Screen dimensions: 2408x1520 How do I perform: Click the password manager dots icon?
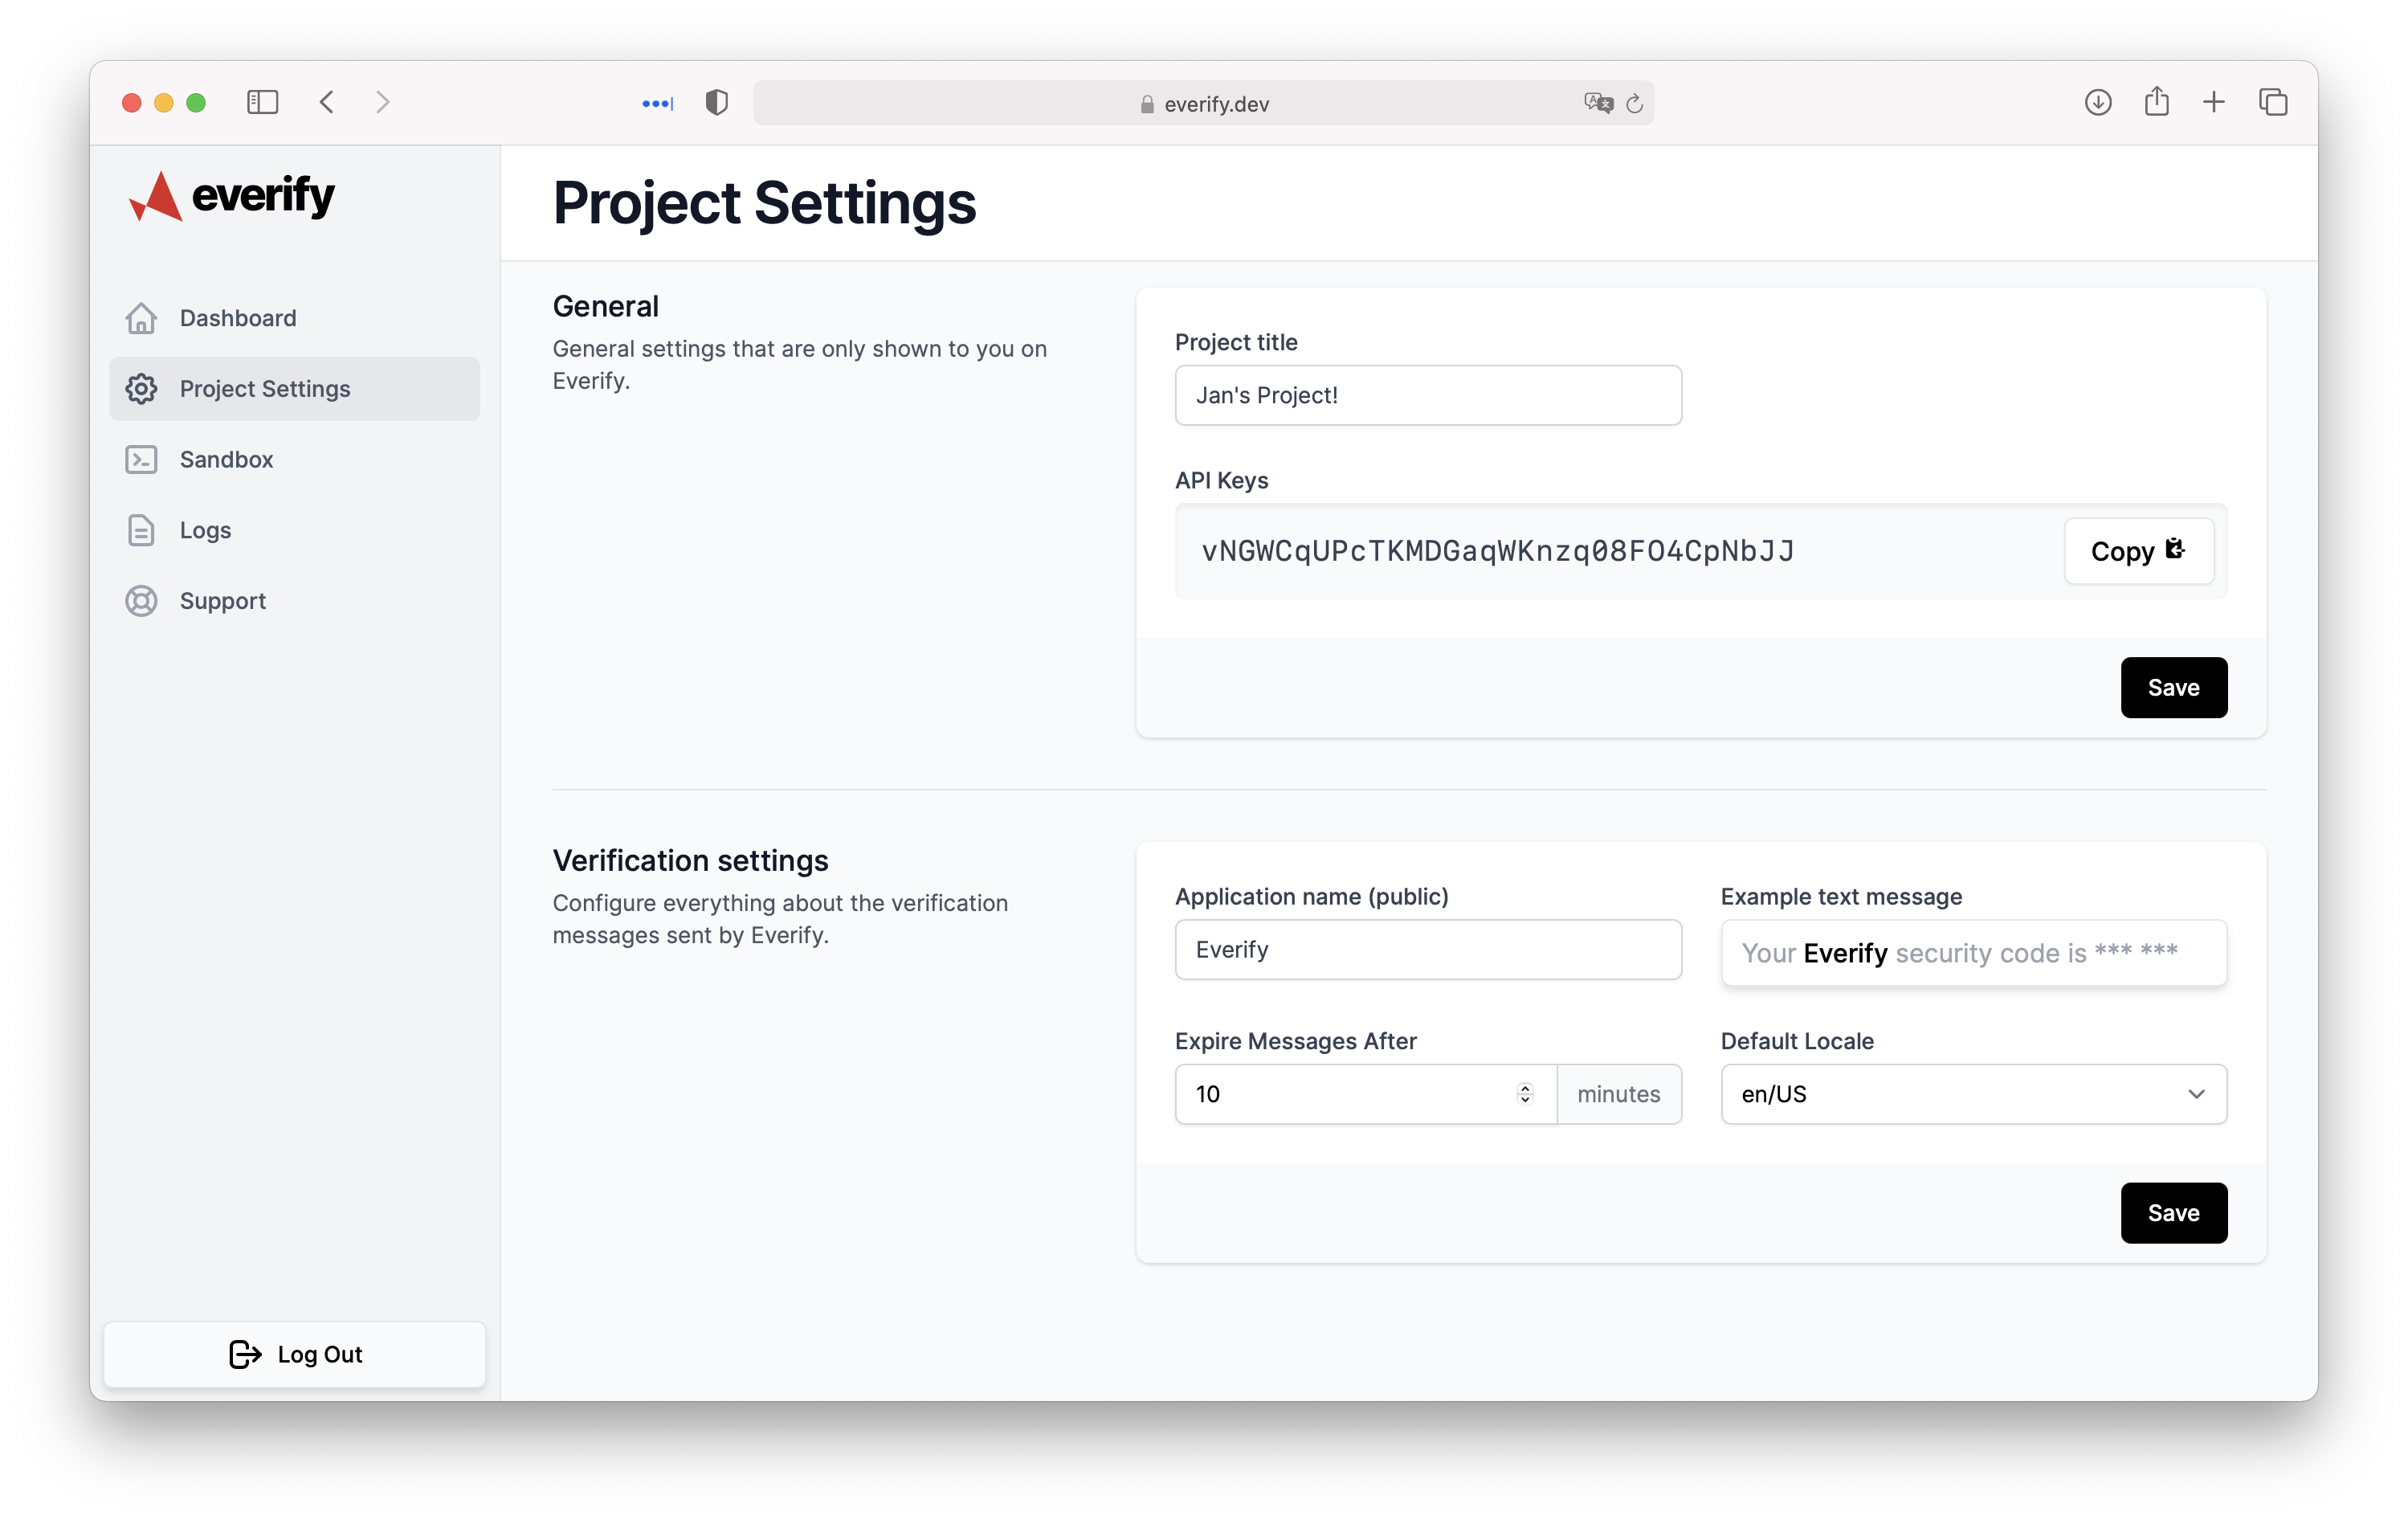[x=657, y=103]
